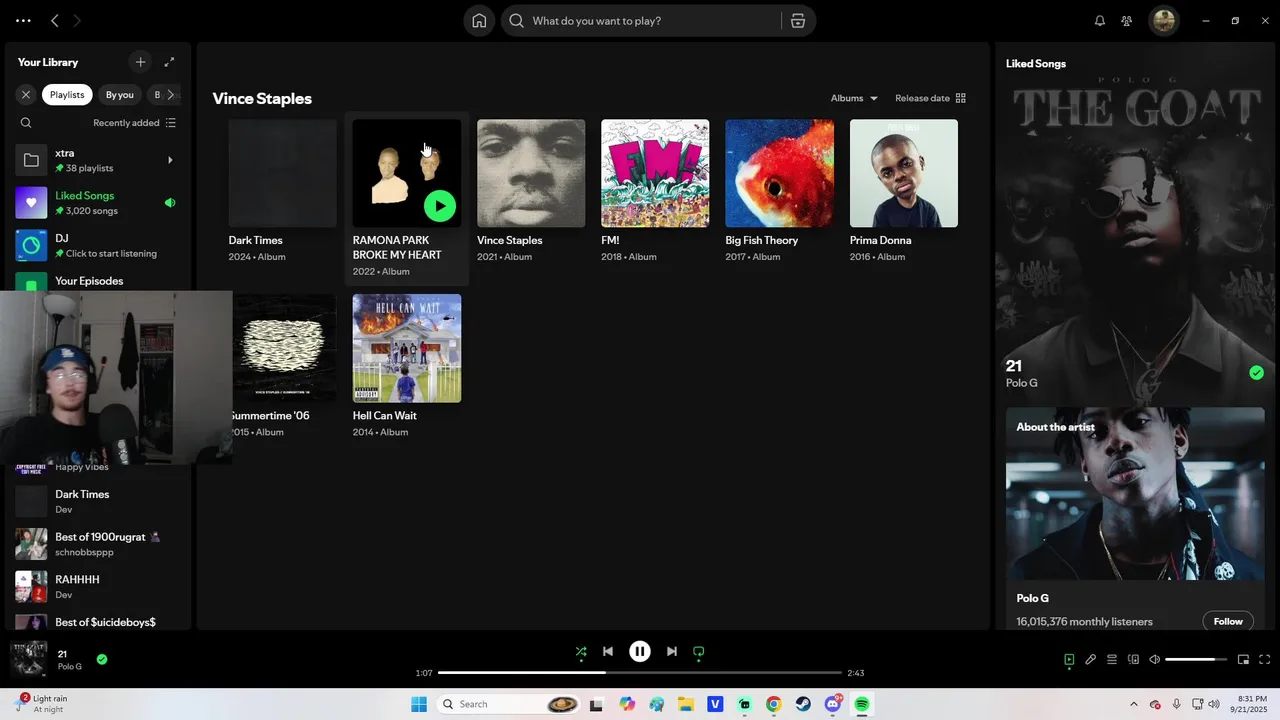Open the DJ entry in the library
The image size is (1280, 720).
click(x=98, y=245)
